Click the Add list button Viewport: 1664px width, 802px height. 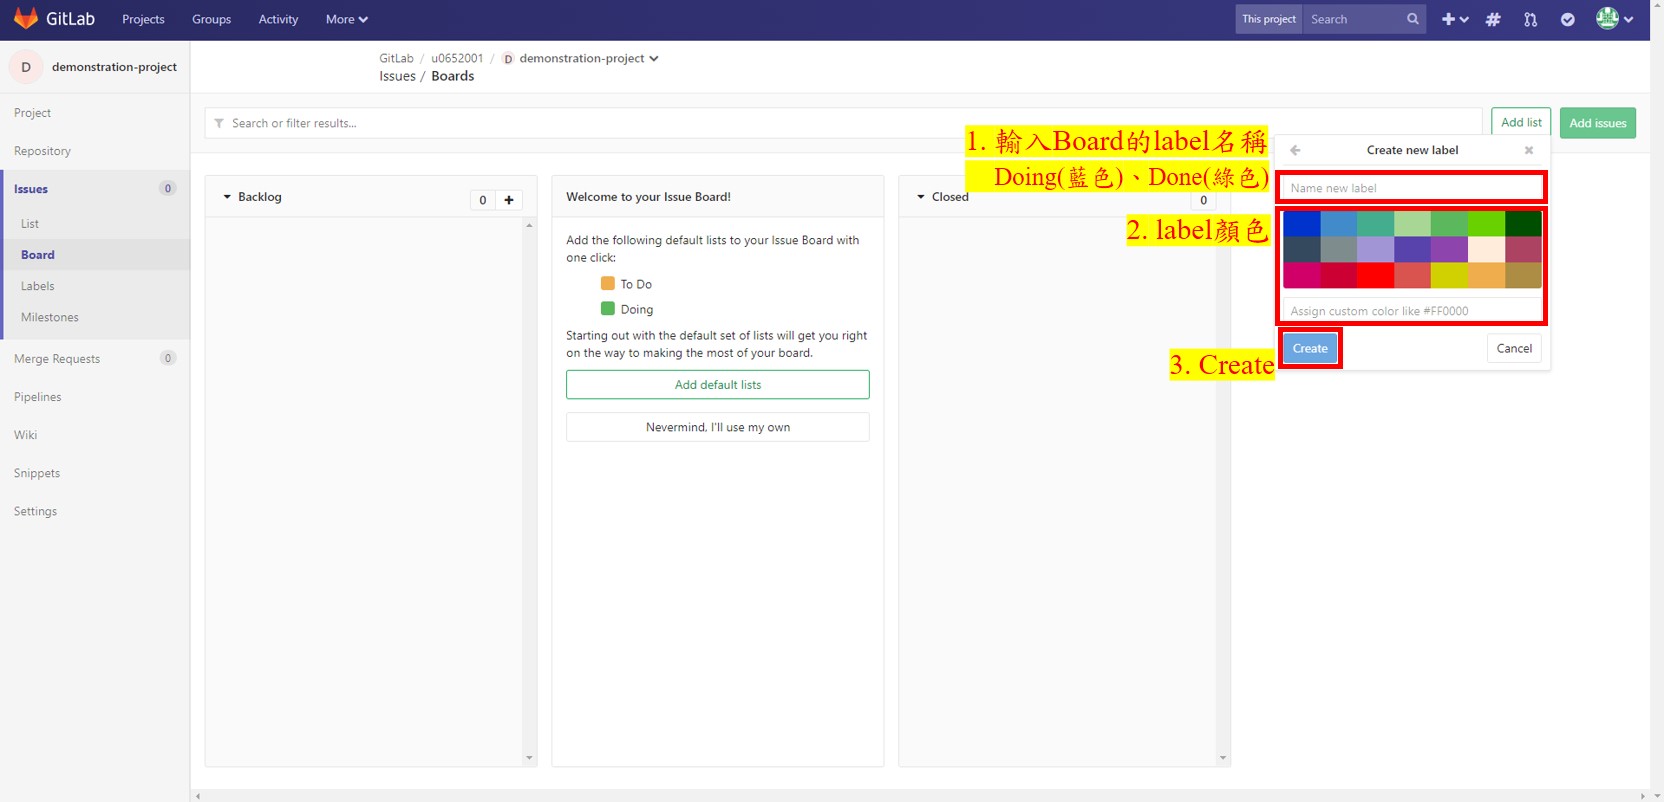[x=1521, y=122]
